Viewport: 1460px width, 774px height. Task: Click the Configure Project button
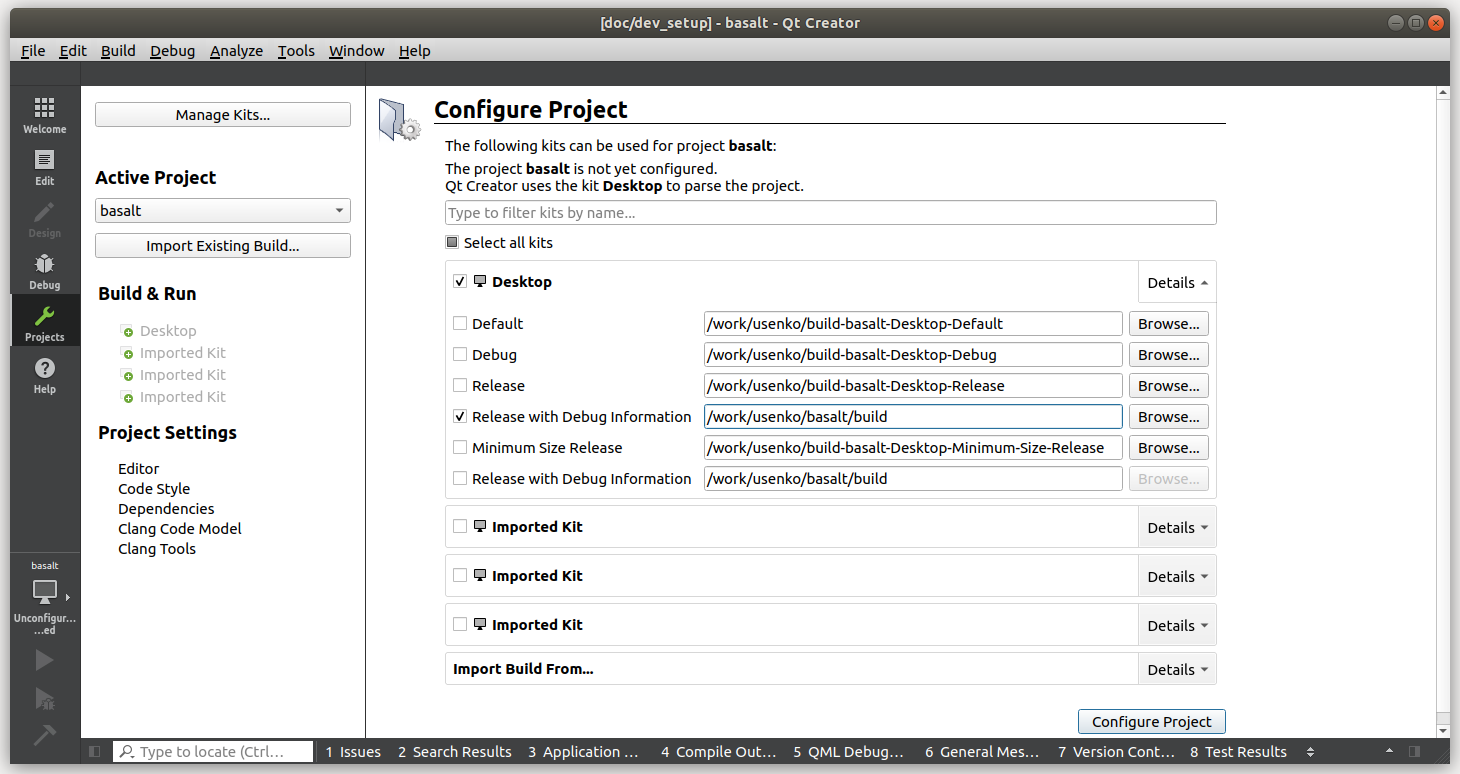tap(1151, 721)
